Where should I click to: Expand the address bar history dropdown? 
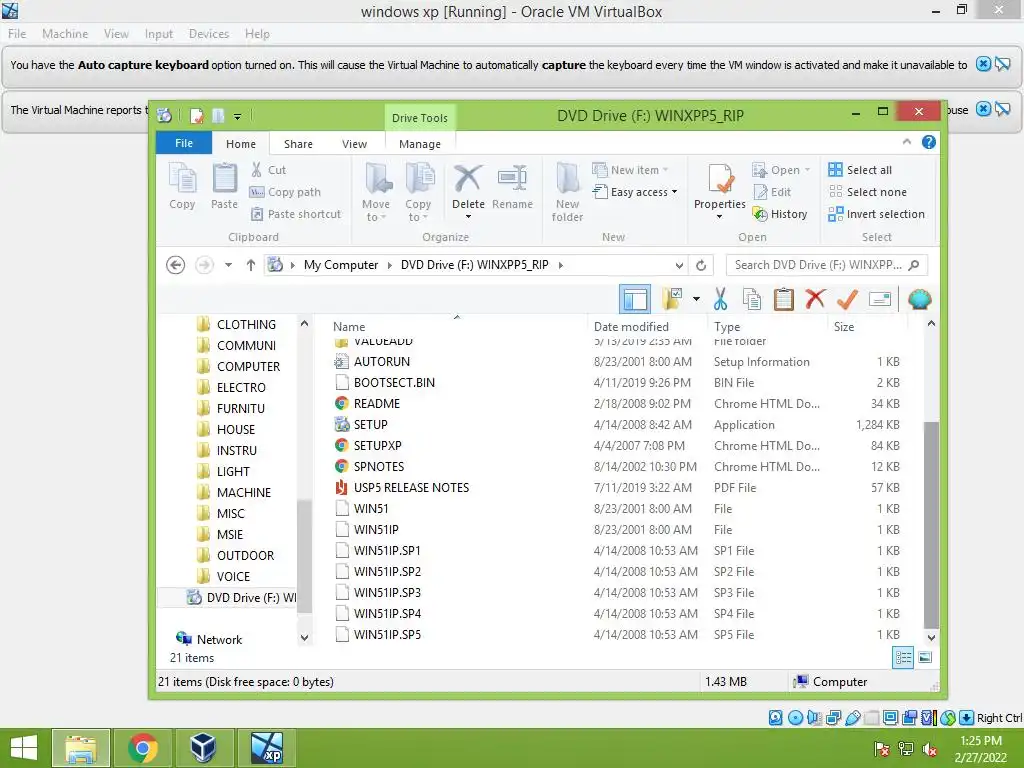(x=679, y=265)
